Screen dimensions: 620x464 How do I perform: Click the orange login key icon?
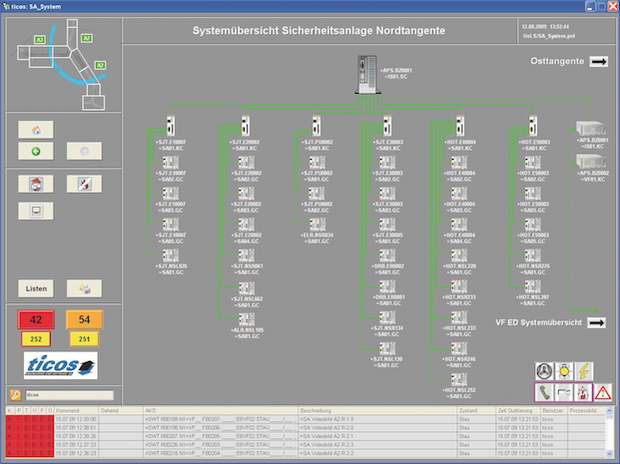15,395
